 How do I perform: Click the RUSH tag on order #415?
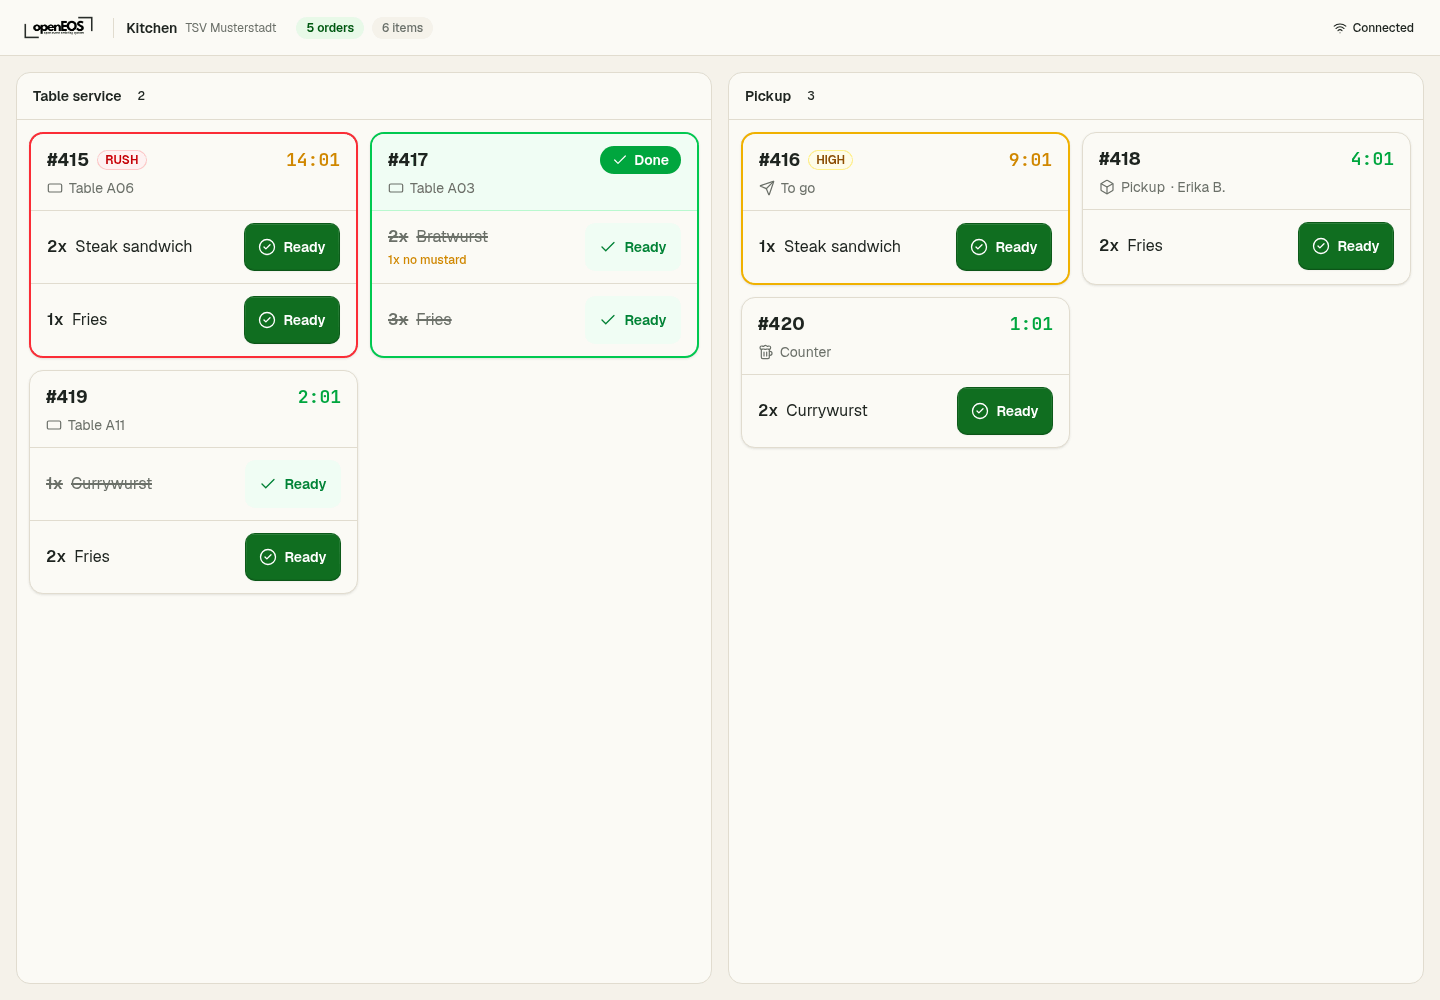[122, 160]
